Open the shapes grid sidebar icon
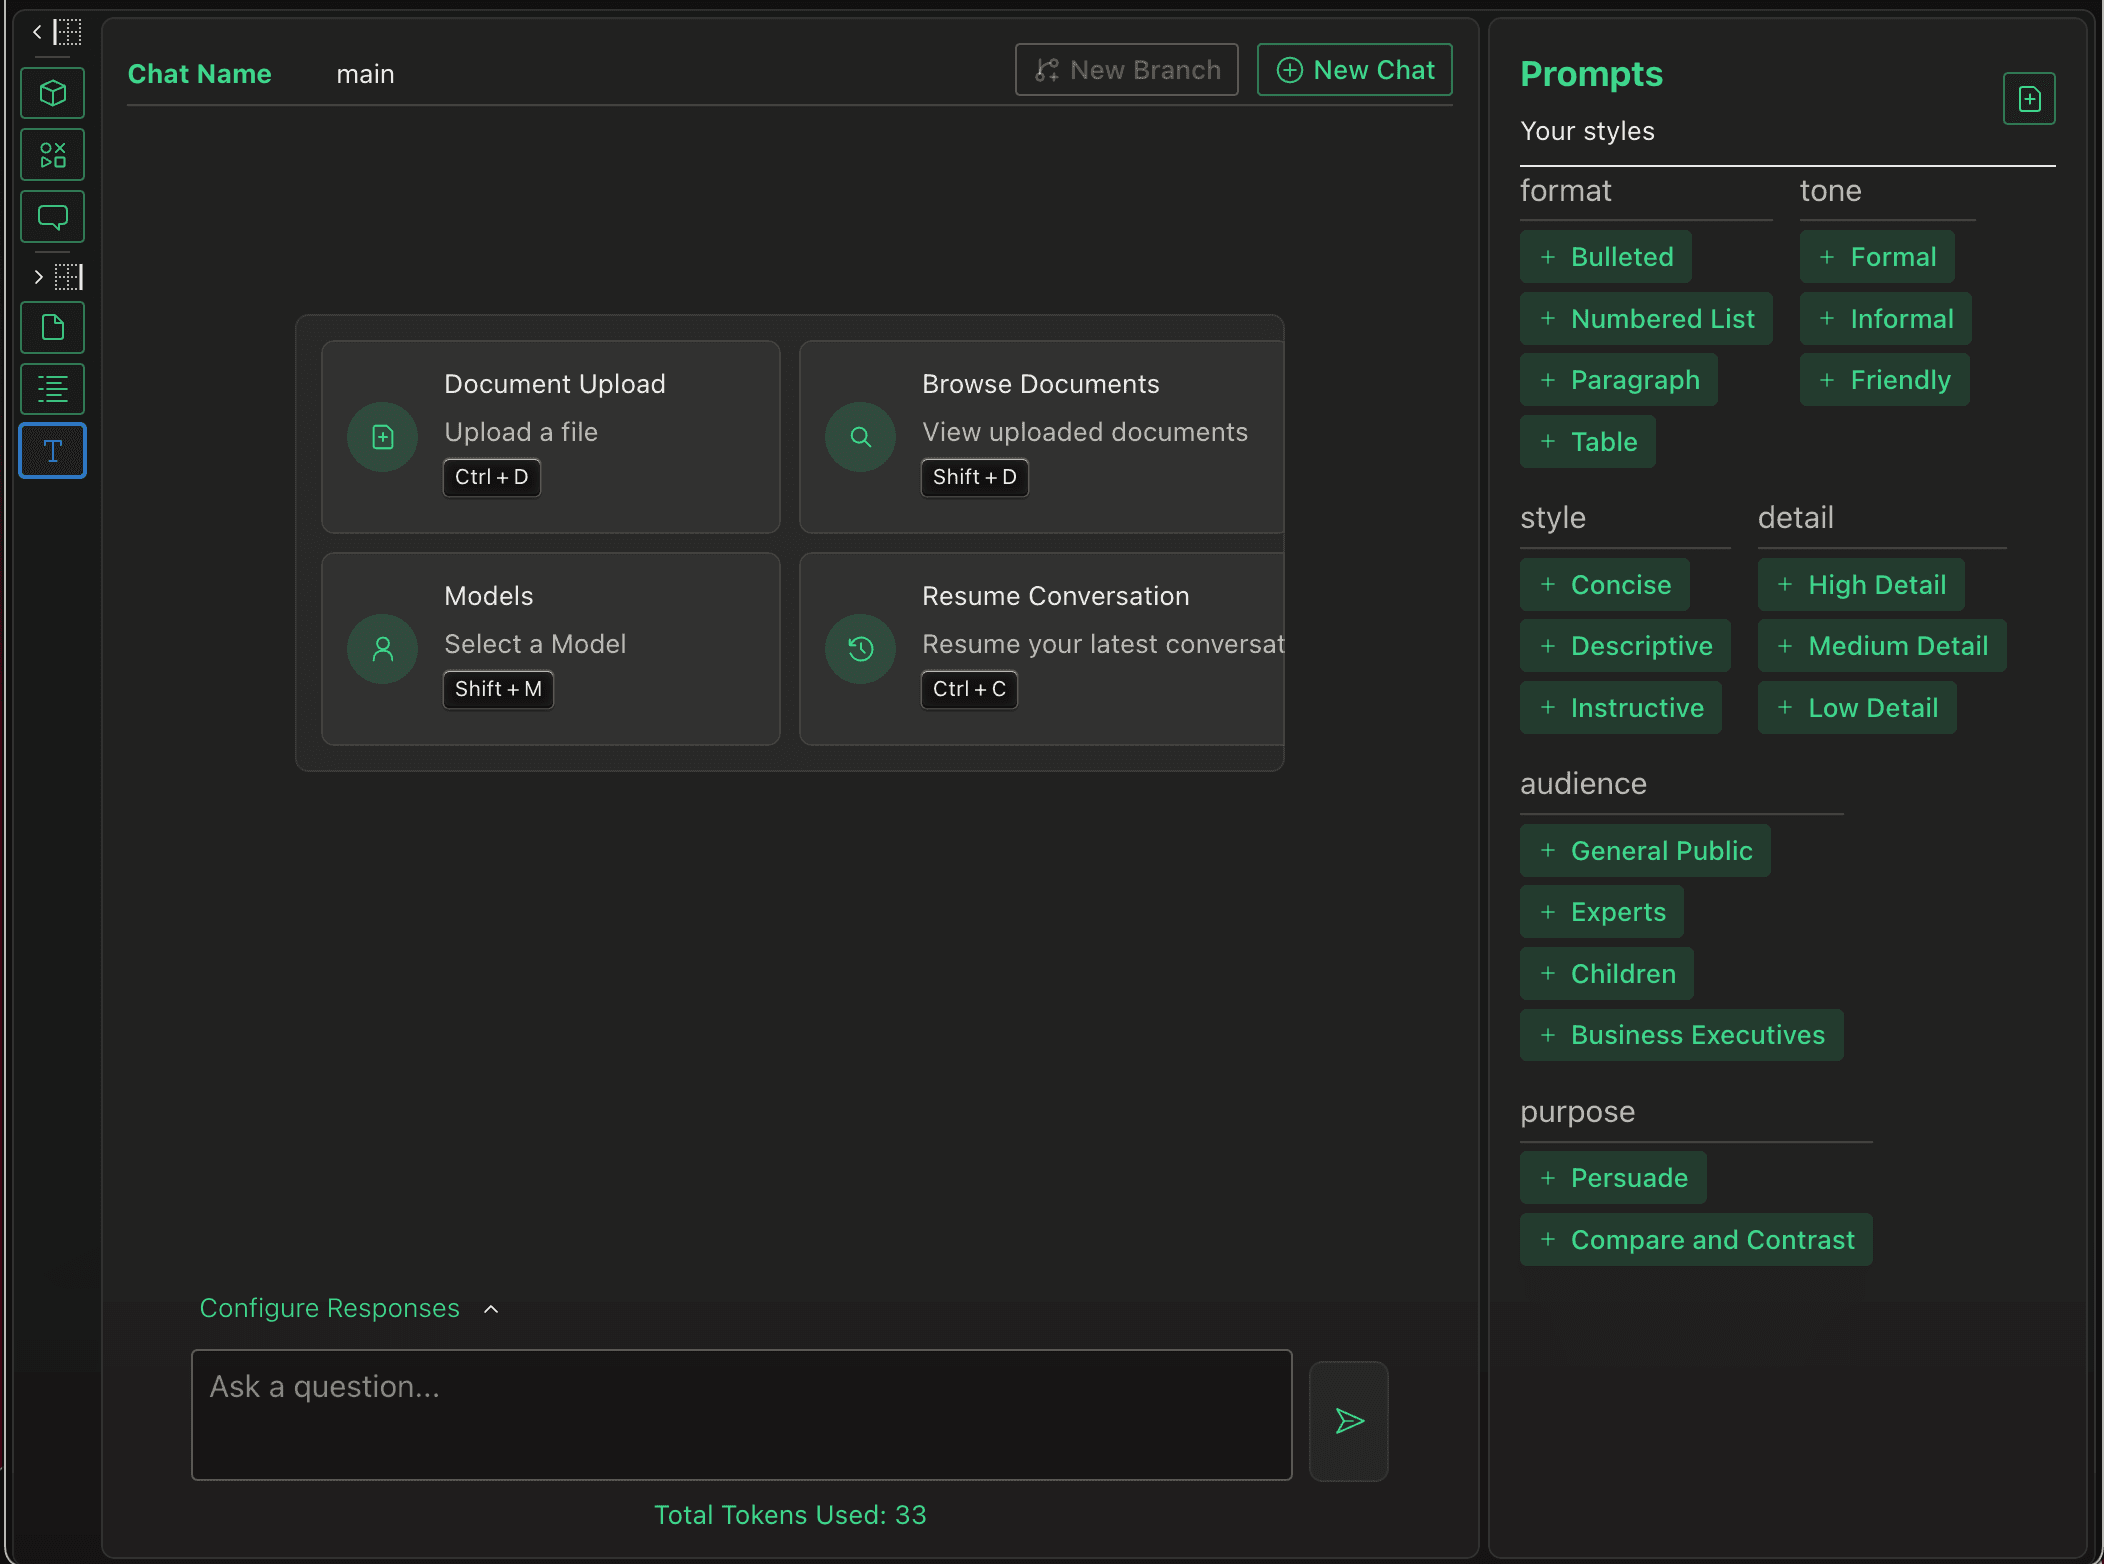The image size is (2104, 1564). pyautogui.click(x=53, y=155)
